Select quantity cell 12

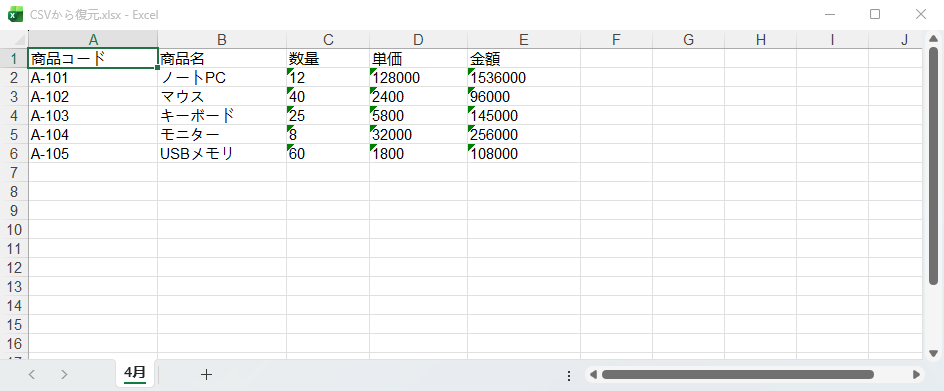coord(328,78)
